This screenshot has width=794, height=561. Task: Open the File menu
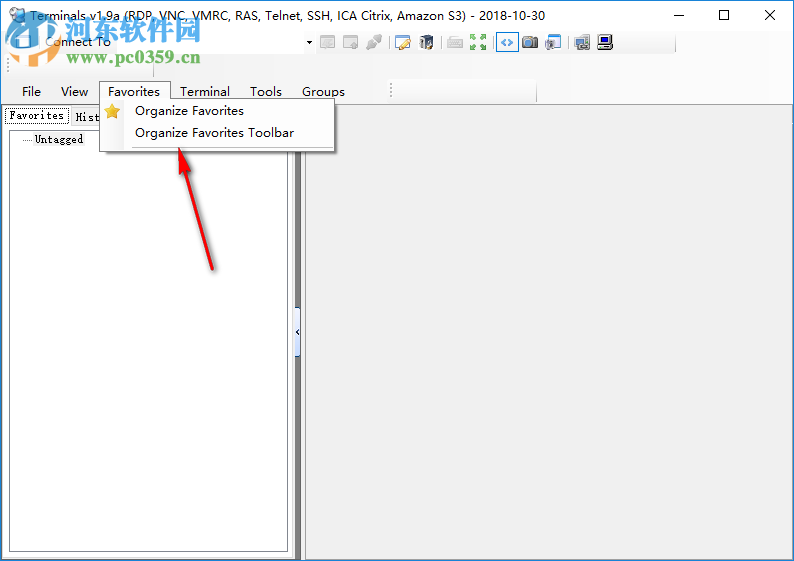click(31, 92)
